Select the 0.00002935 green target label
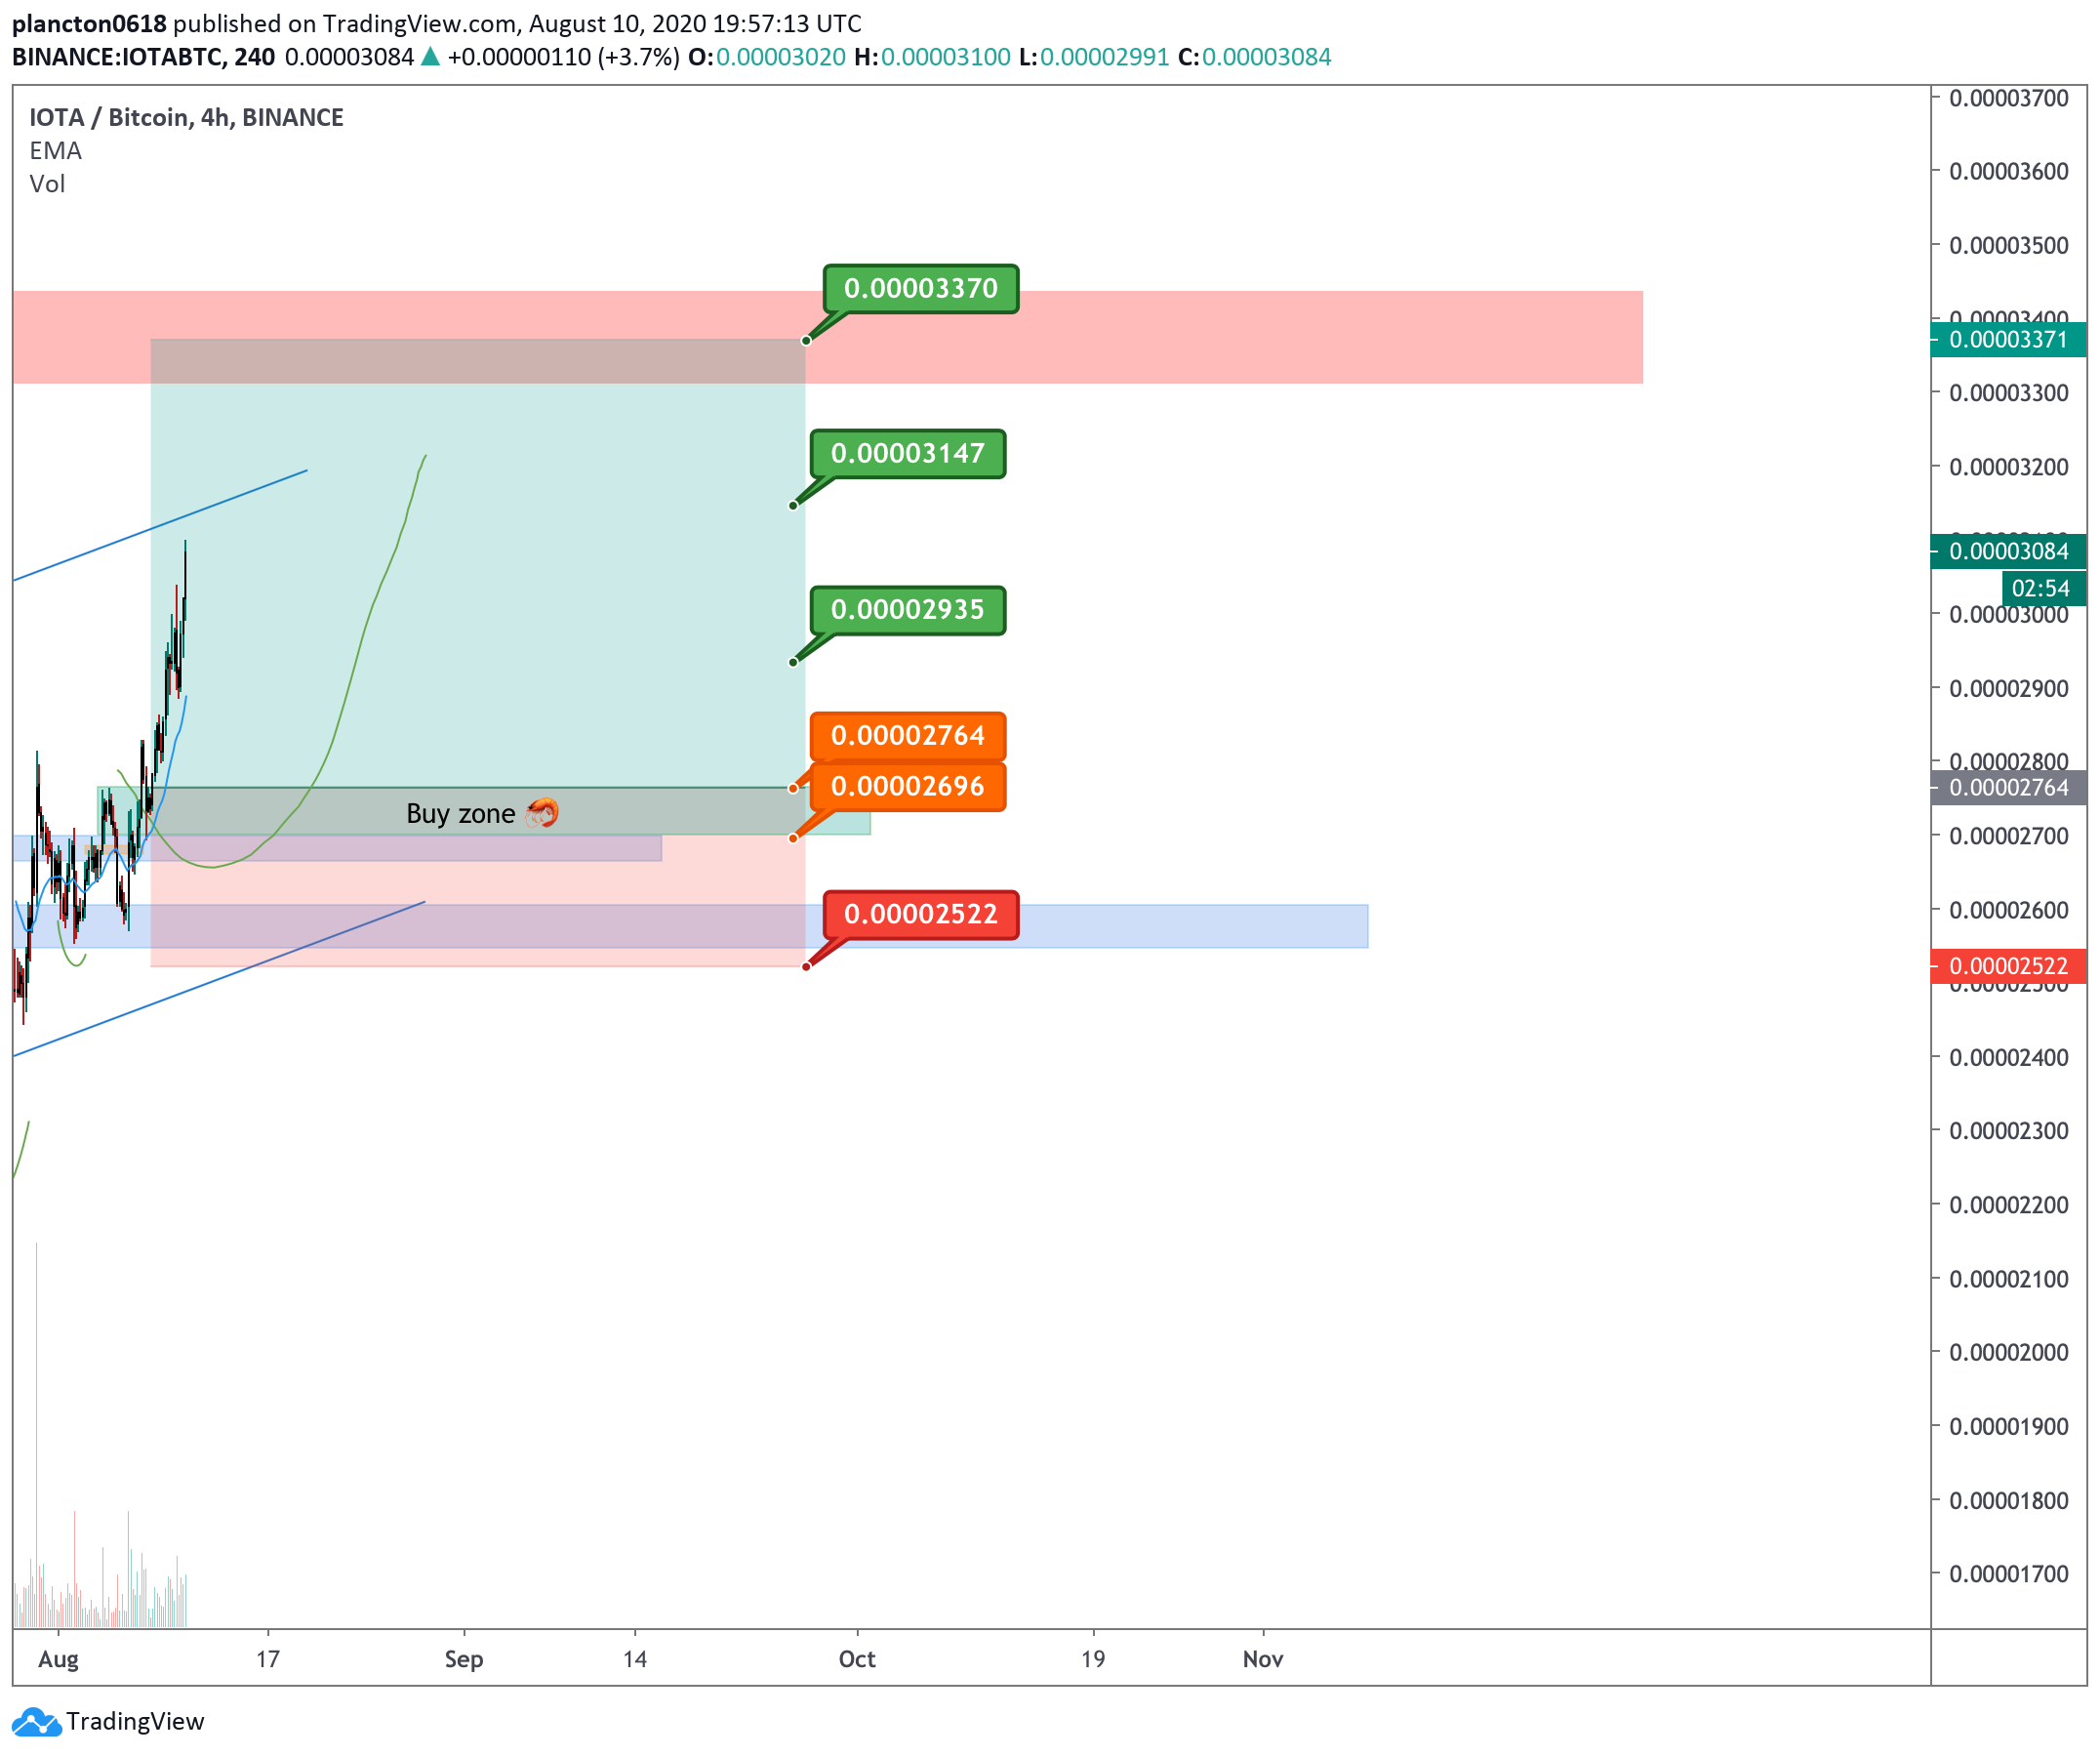 [x=908, y=610]
